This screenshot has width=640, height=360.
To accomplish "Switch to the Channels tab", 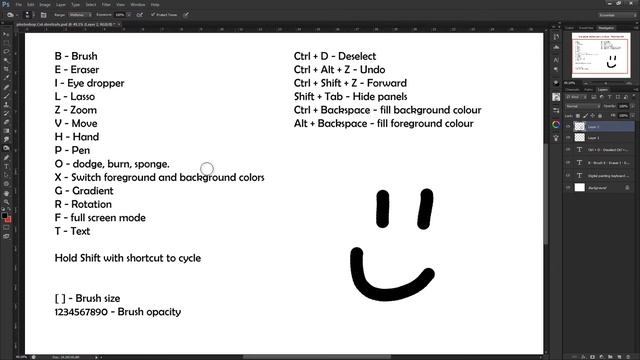I will coord(572,89).
